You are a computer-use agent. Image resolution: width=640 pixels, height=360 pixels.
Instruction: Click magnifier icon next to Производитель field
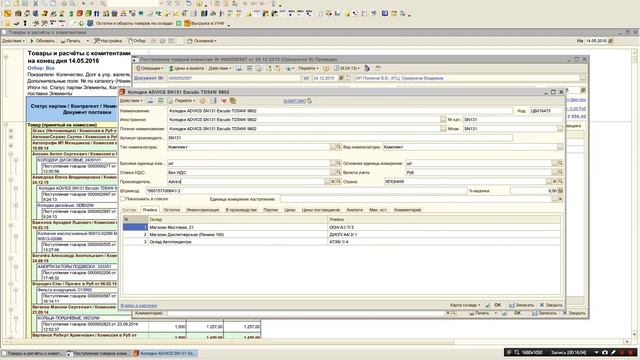338,181
